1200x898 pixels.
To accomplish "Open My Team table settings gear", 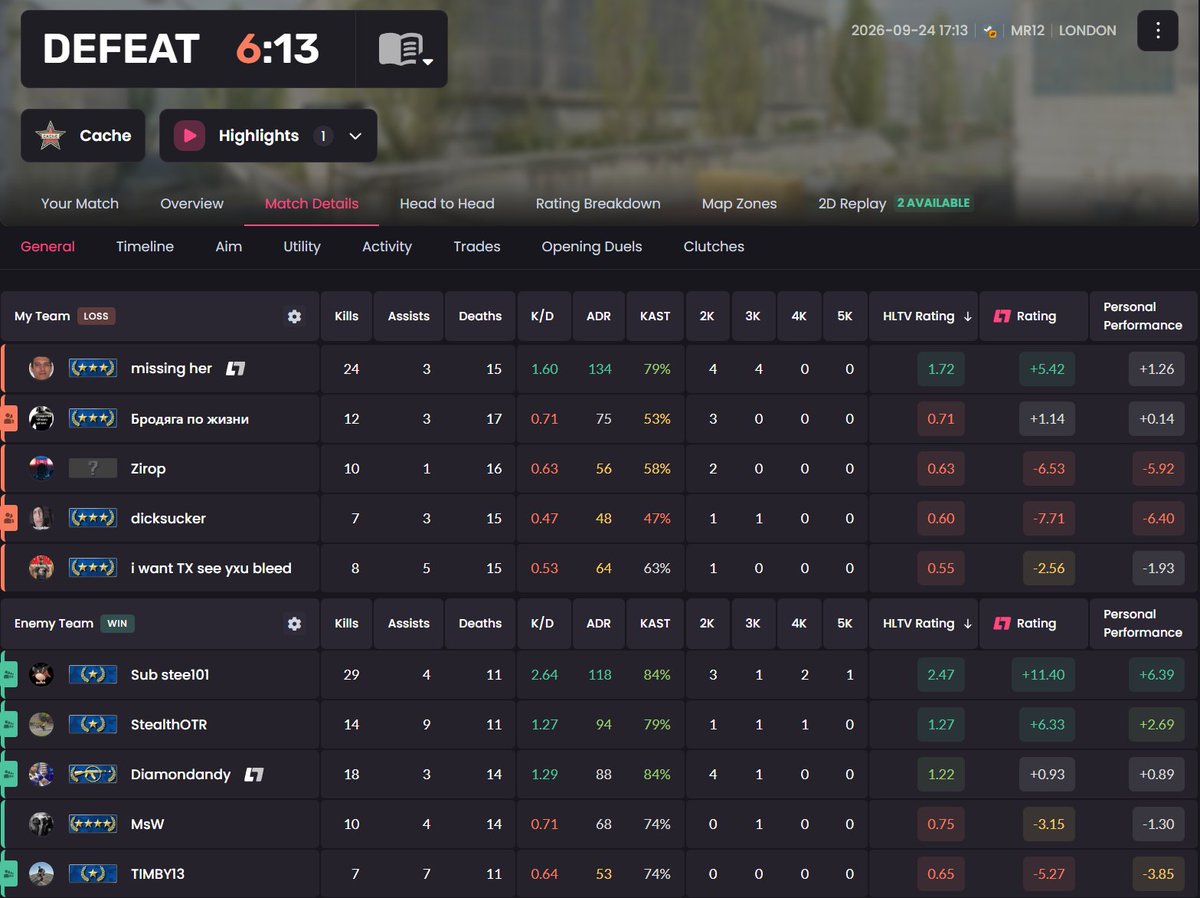I will (294, 316).
